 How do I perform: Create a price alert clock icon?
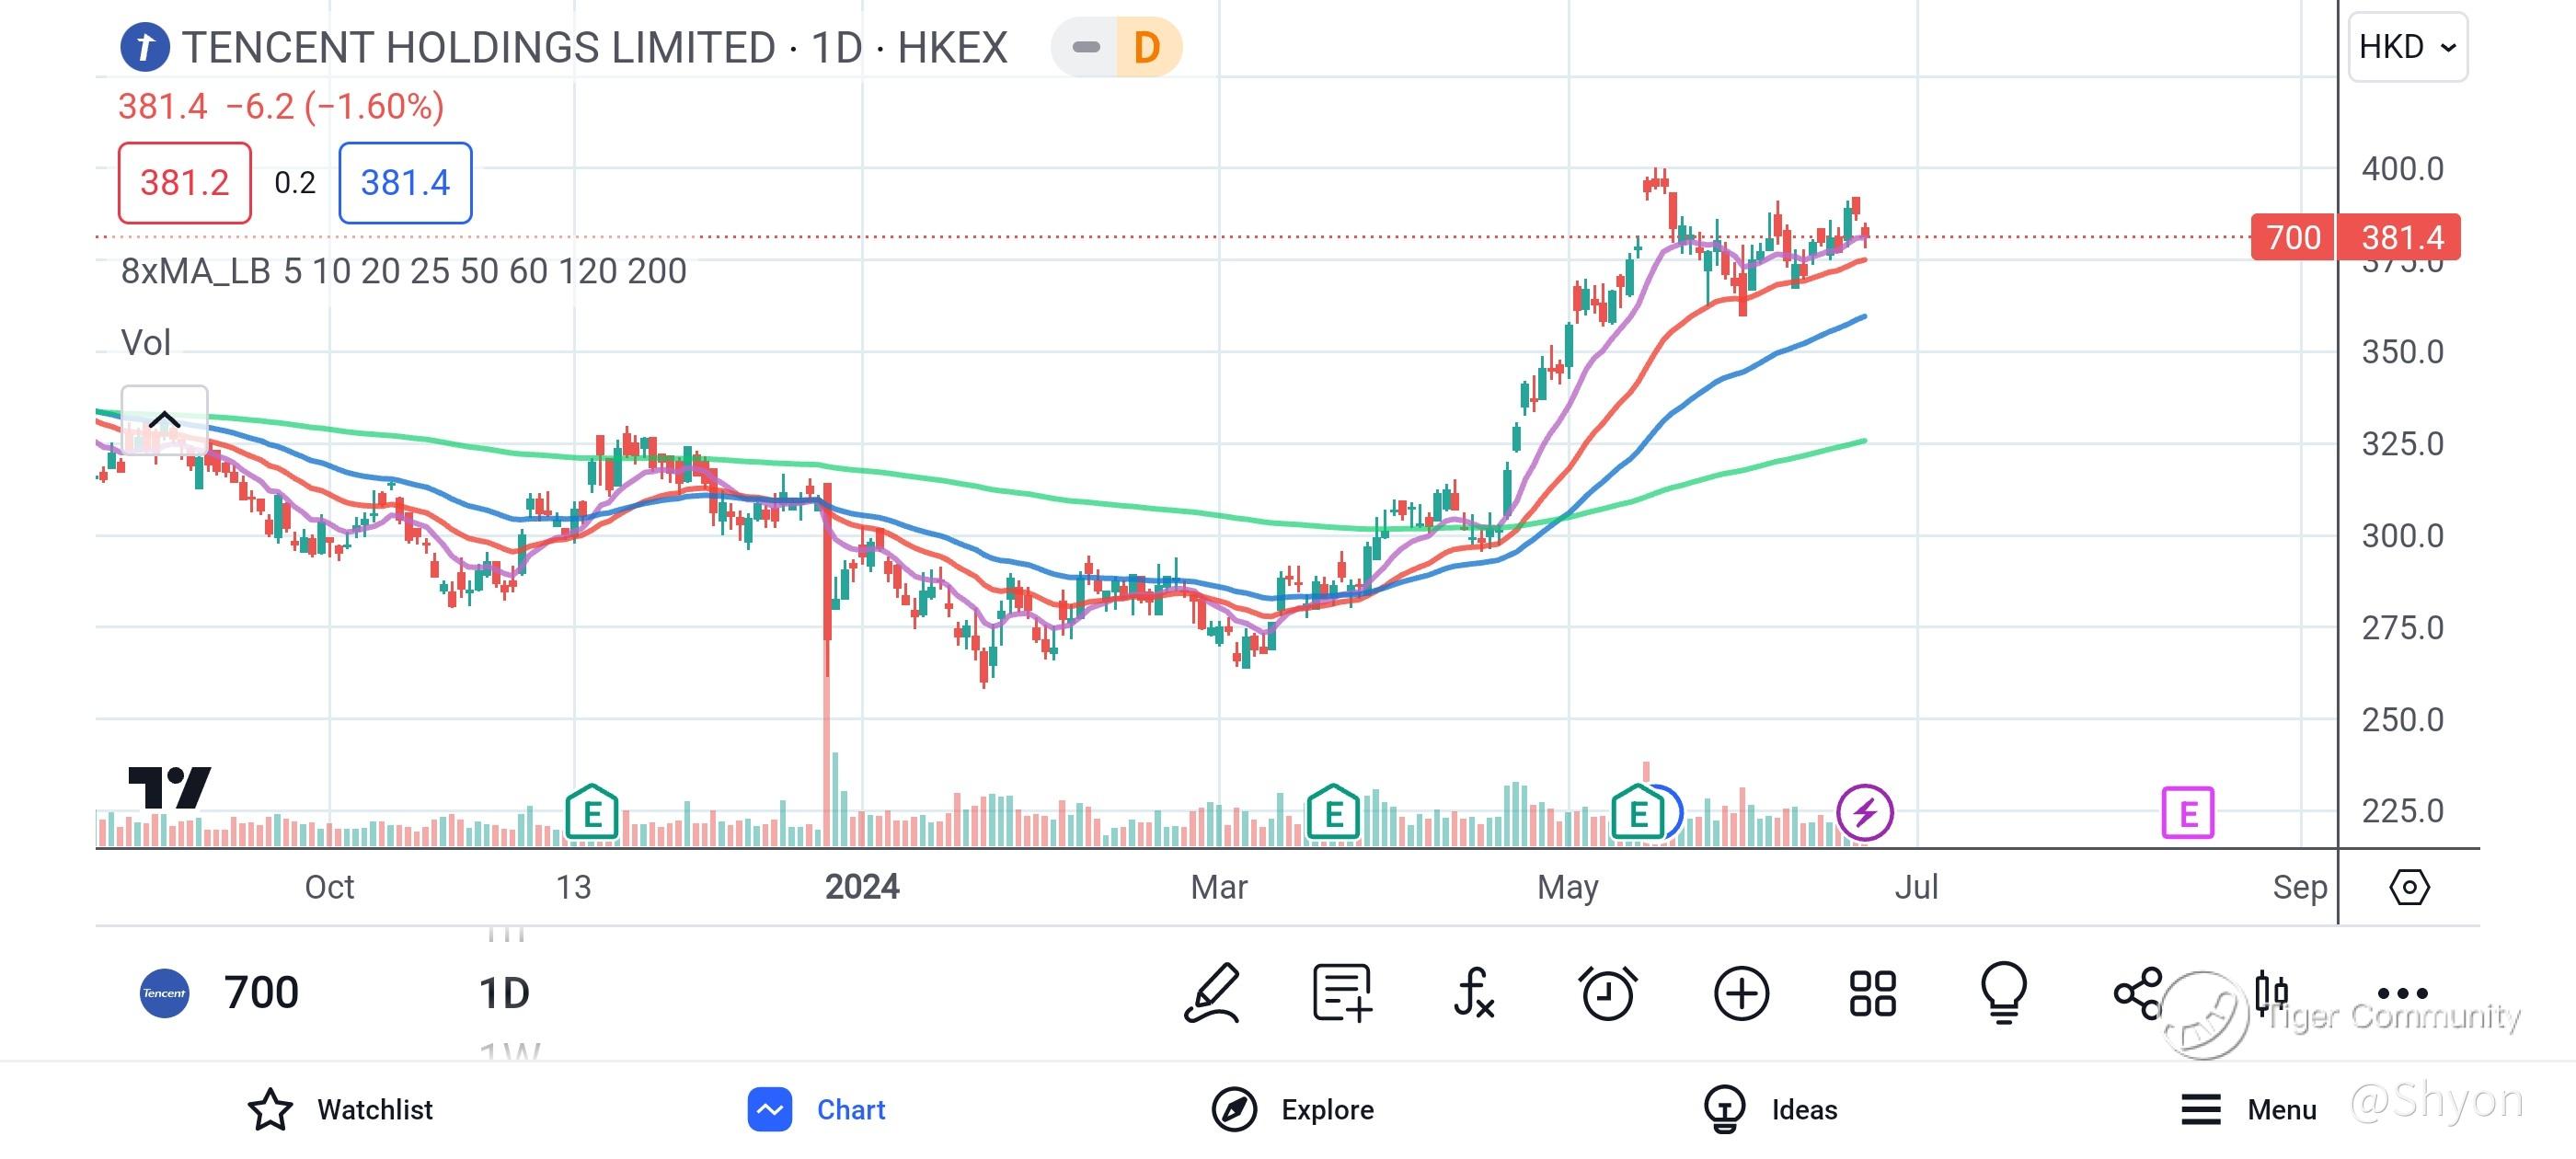click(1607, 993)
